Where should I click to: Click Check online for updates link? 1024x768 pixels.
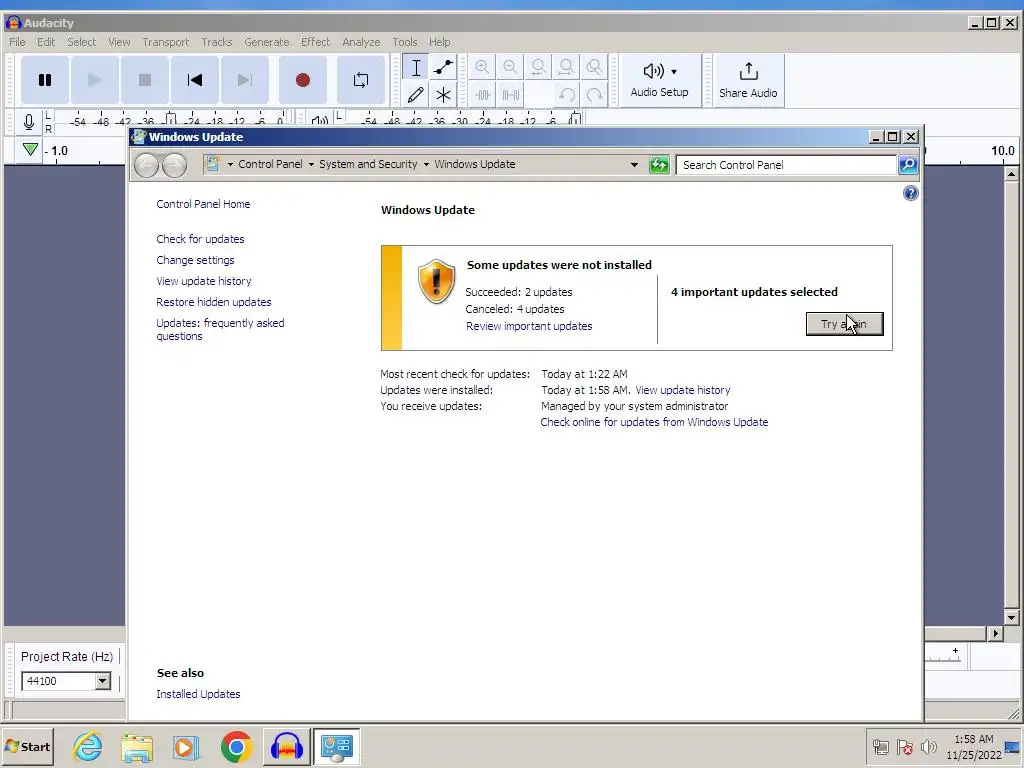pyautogui.click(x=654, y=422)
